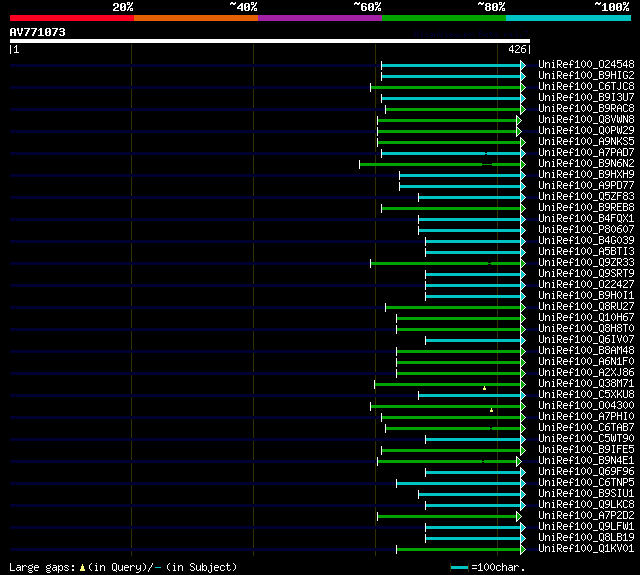This screenshot has height=575, width=640.
Task: Select the green alignment bar for UniRef100_B9RAC8
Action: pyautogui.click(x=453, y=109)
